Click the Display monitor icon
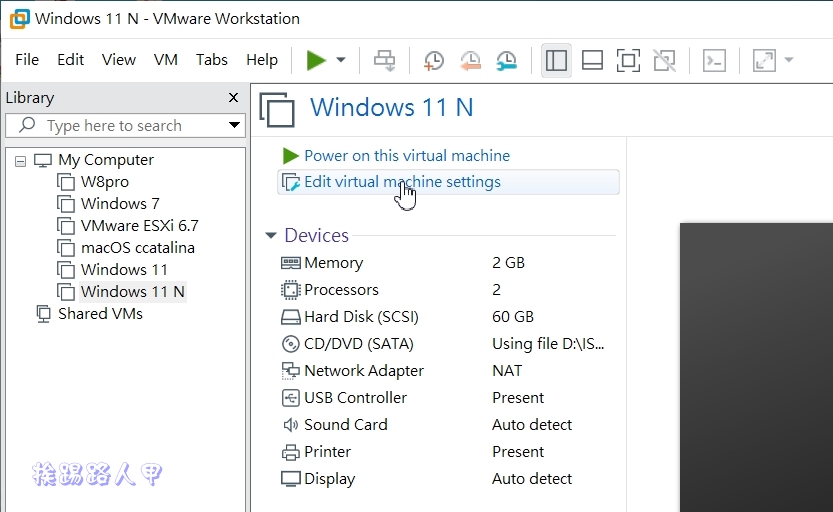 point(291,479)
